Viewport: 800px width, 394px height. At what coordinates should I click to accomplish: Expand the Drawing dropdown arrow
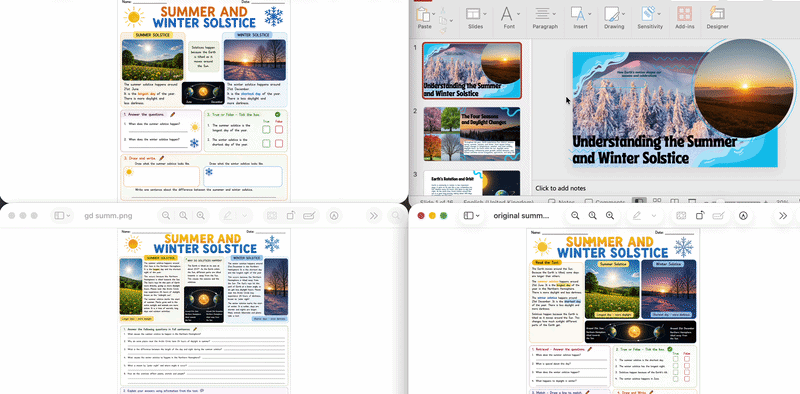(x=624, y=14)
